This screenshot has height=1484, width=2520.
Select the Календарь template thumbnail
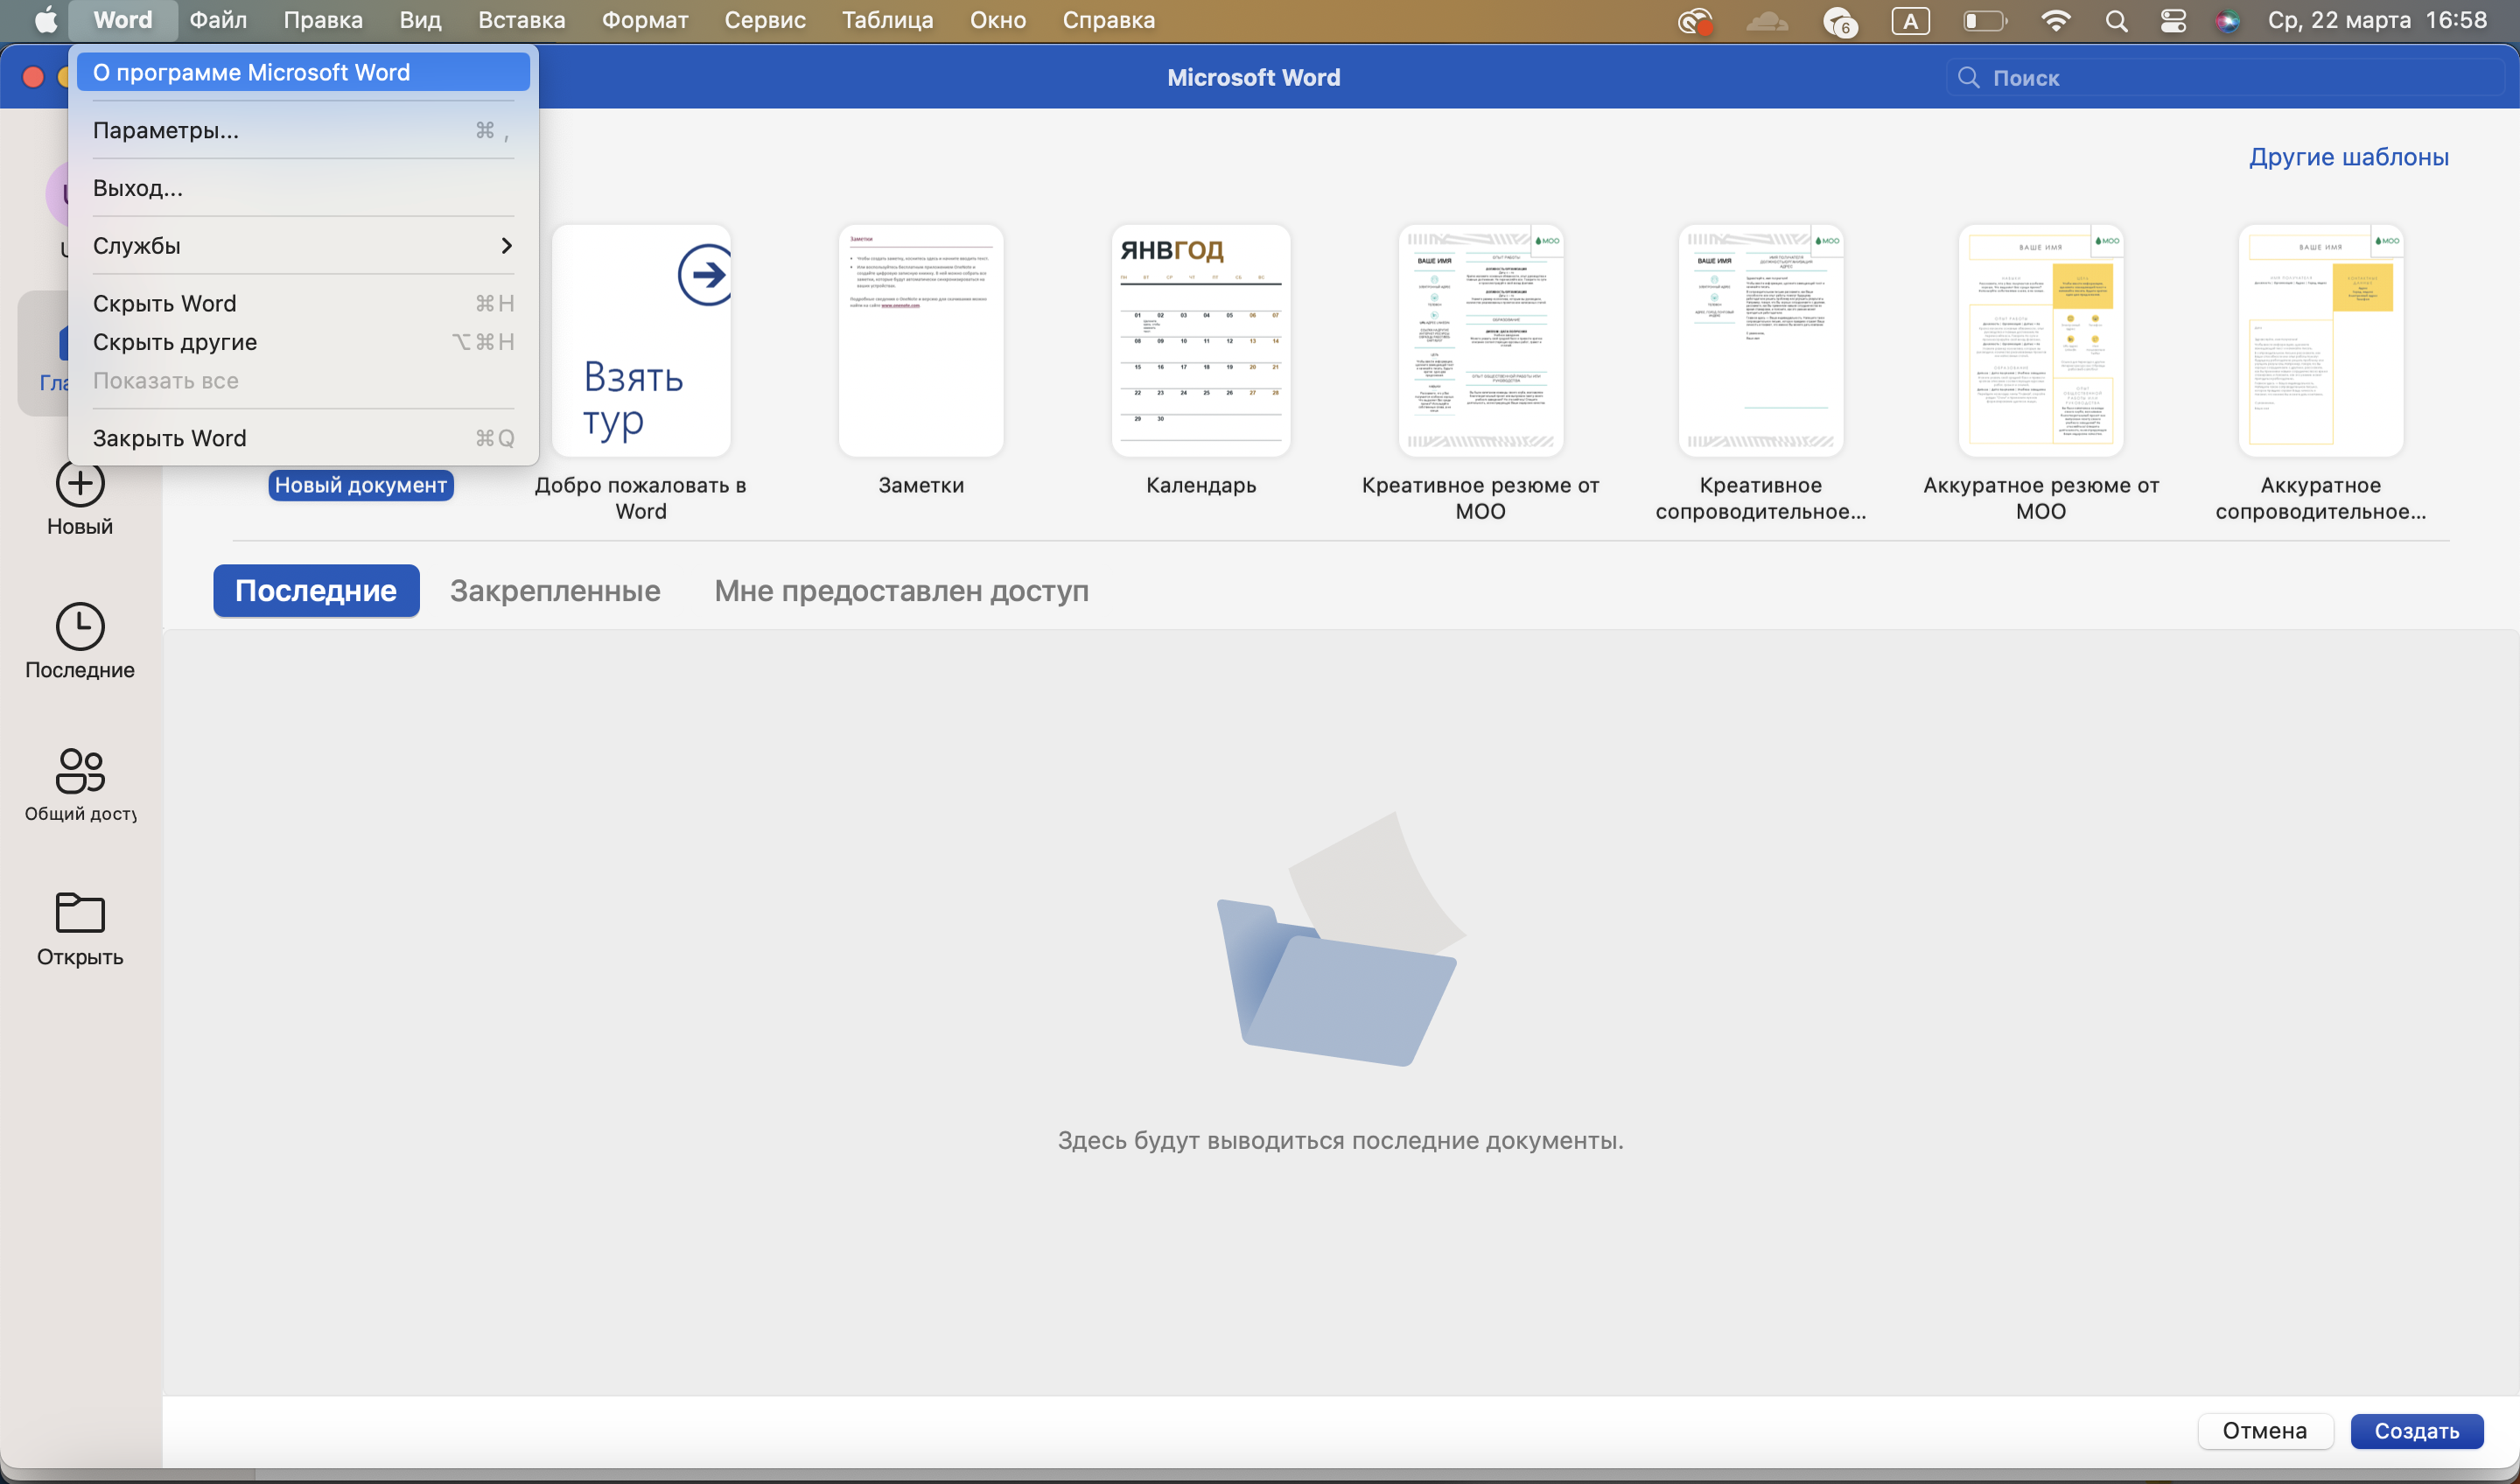[x=1200, y=342]
